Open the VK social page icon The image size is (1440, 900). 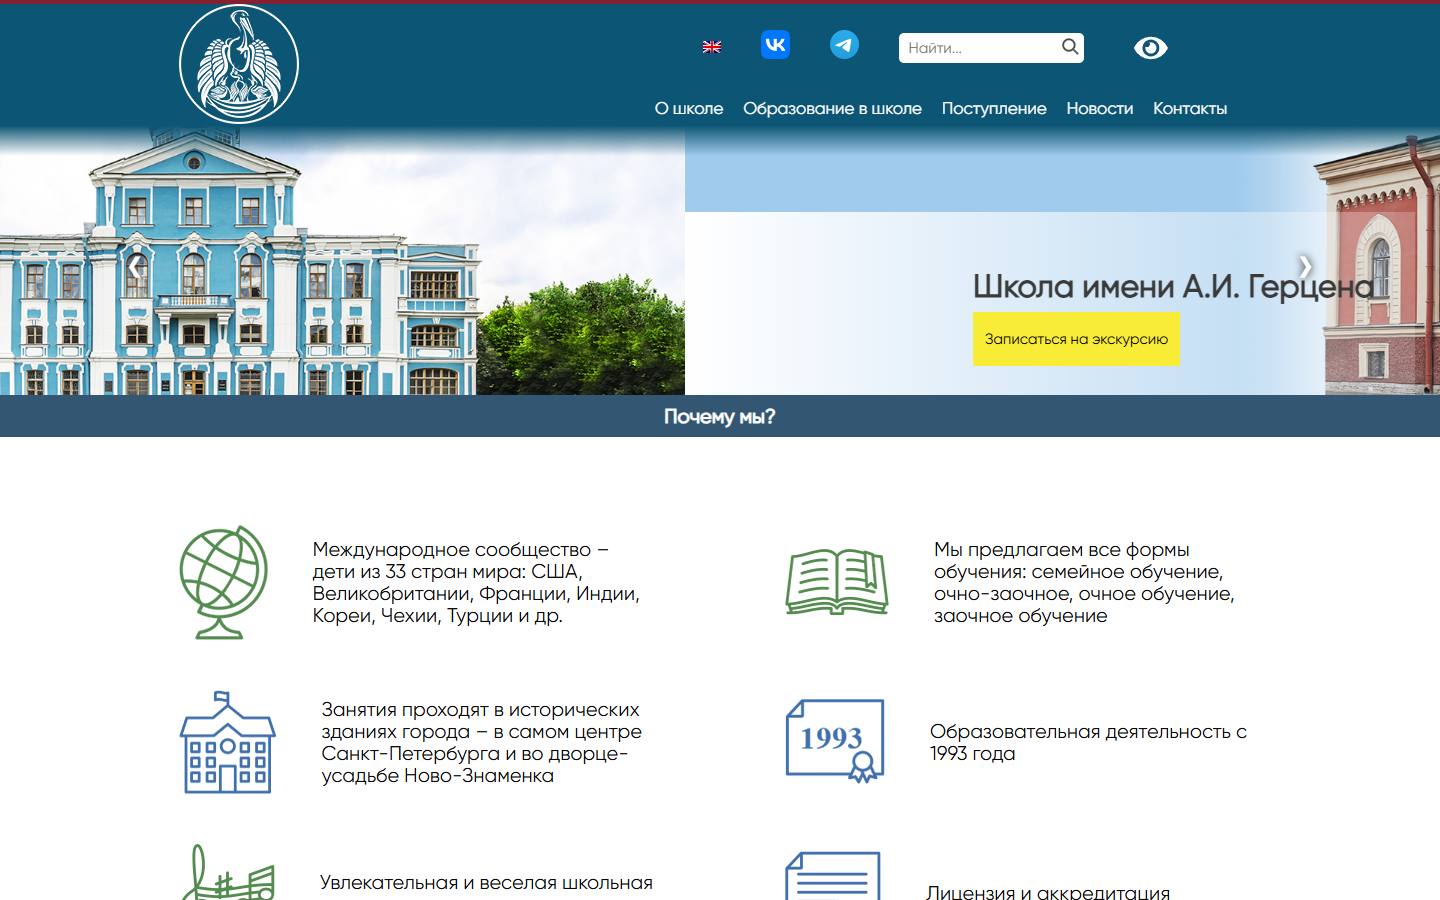tap(775, 45)
